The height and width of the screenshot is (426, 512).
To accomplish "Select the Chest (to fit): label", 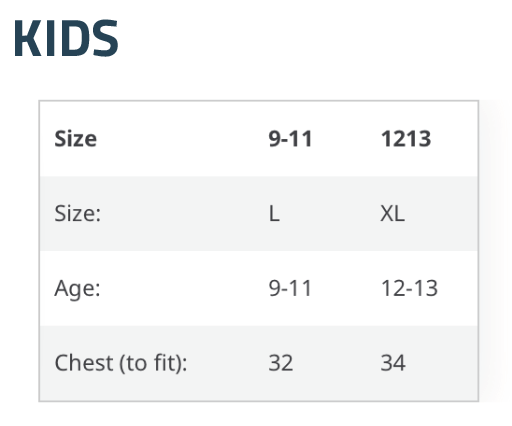I will pos(121,363).
